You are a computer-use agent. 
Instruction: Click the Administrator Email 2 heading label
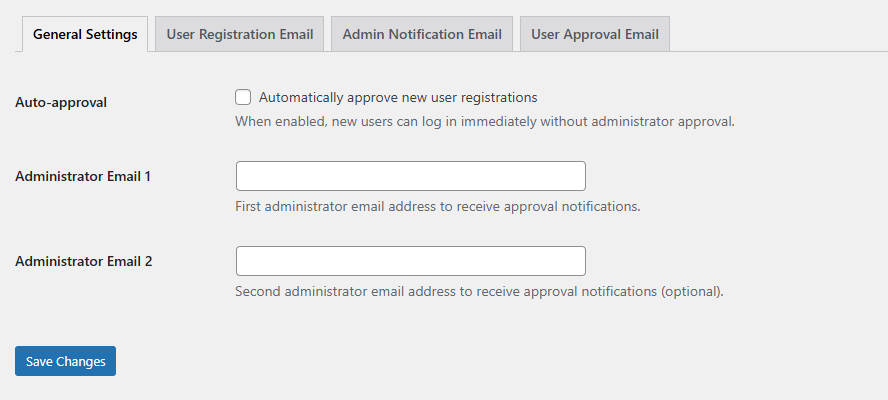tap(83, 261)
